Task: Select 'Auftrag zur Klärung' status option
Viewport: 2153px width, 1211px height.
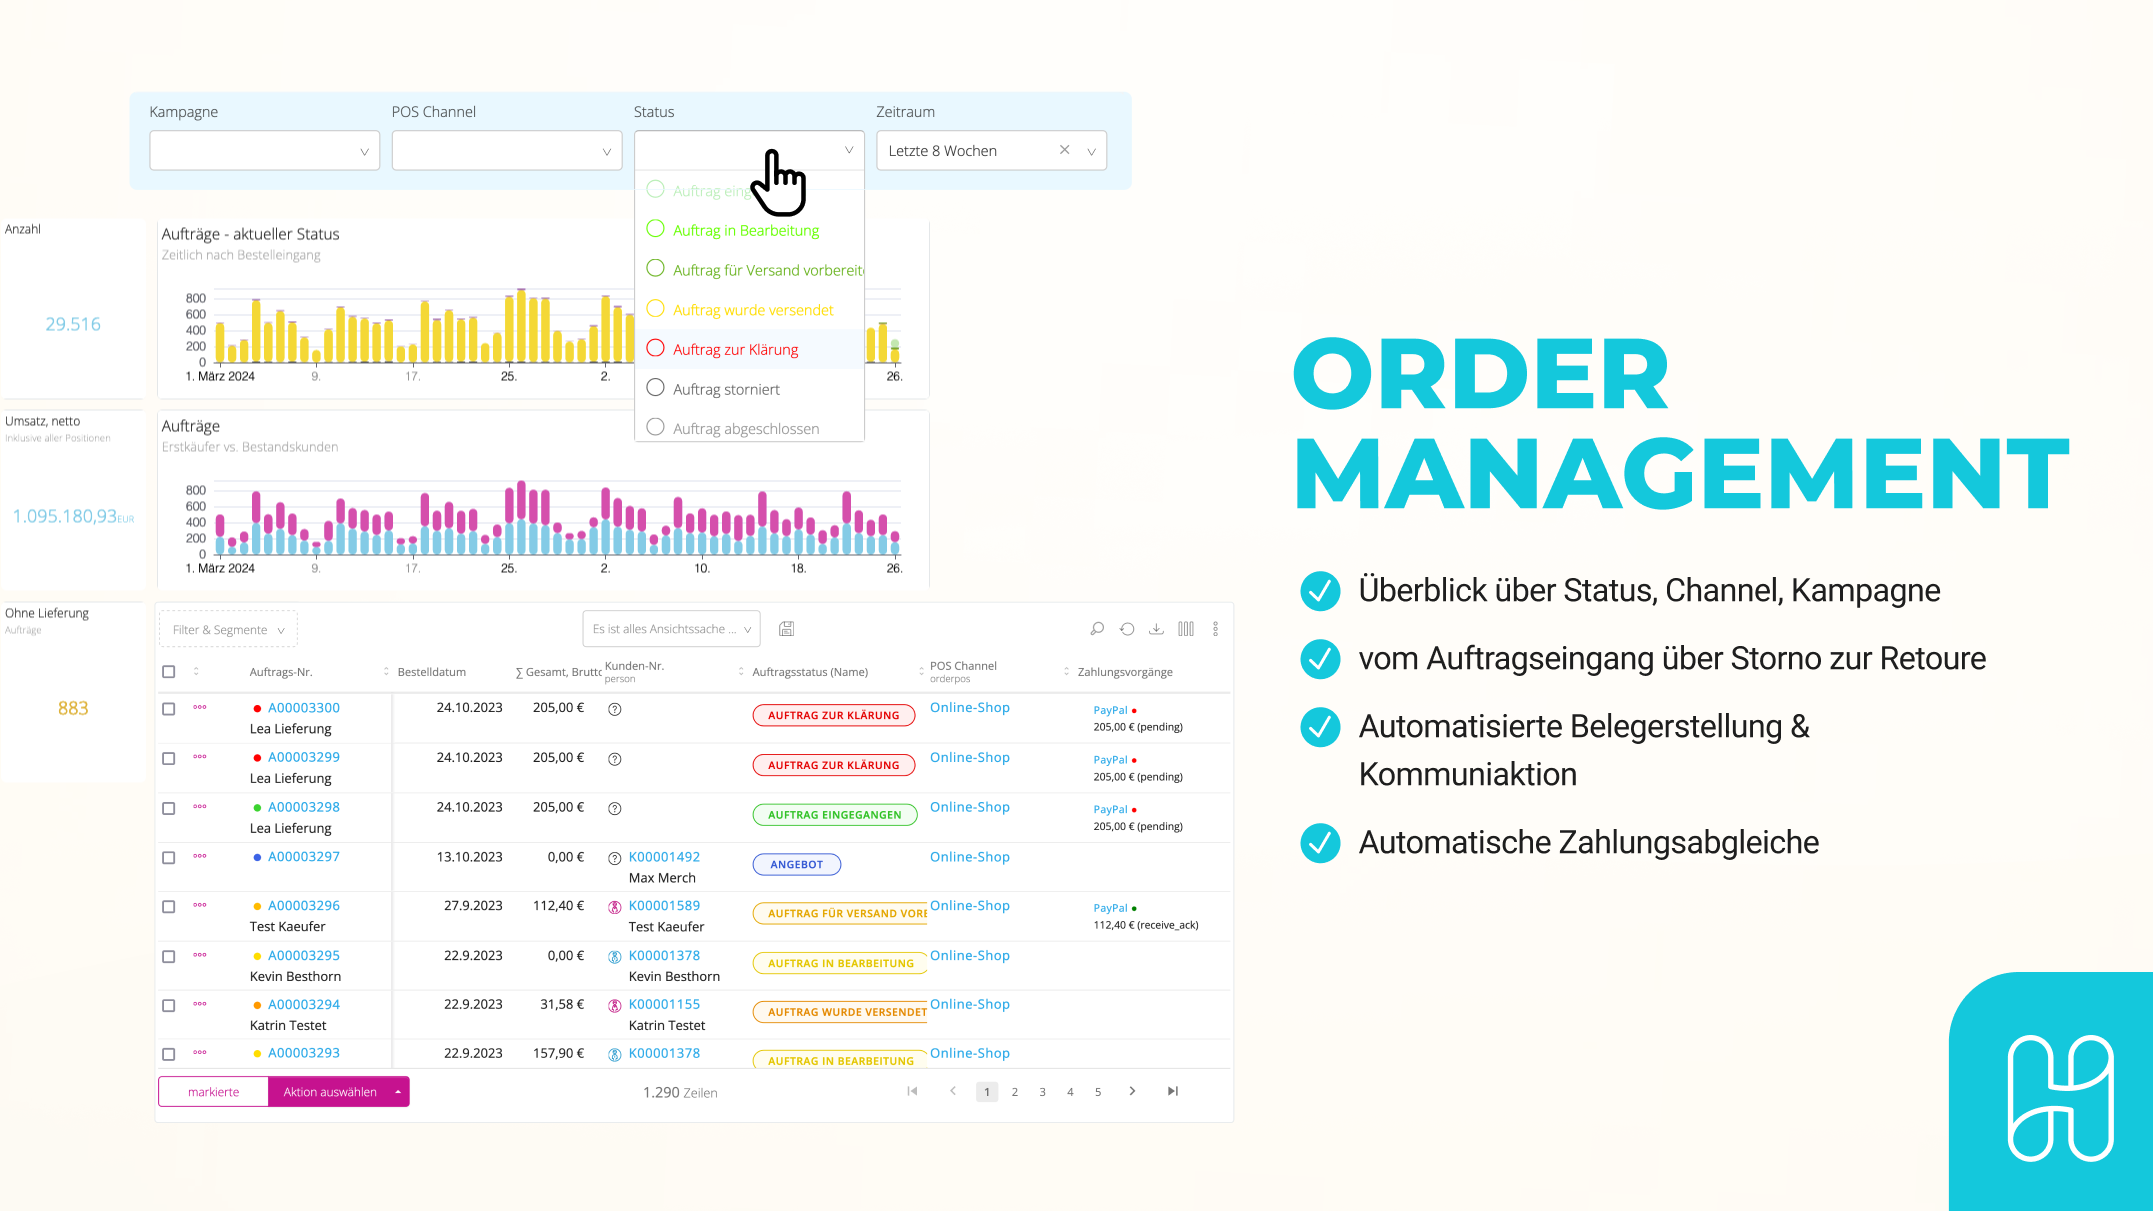Action: tap(735, 349)
